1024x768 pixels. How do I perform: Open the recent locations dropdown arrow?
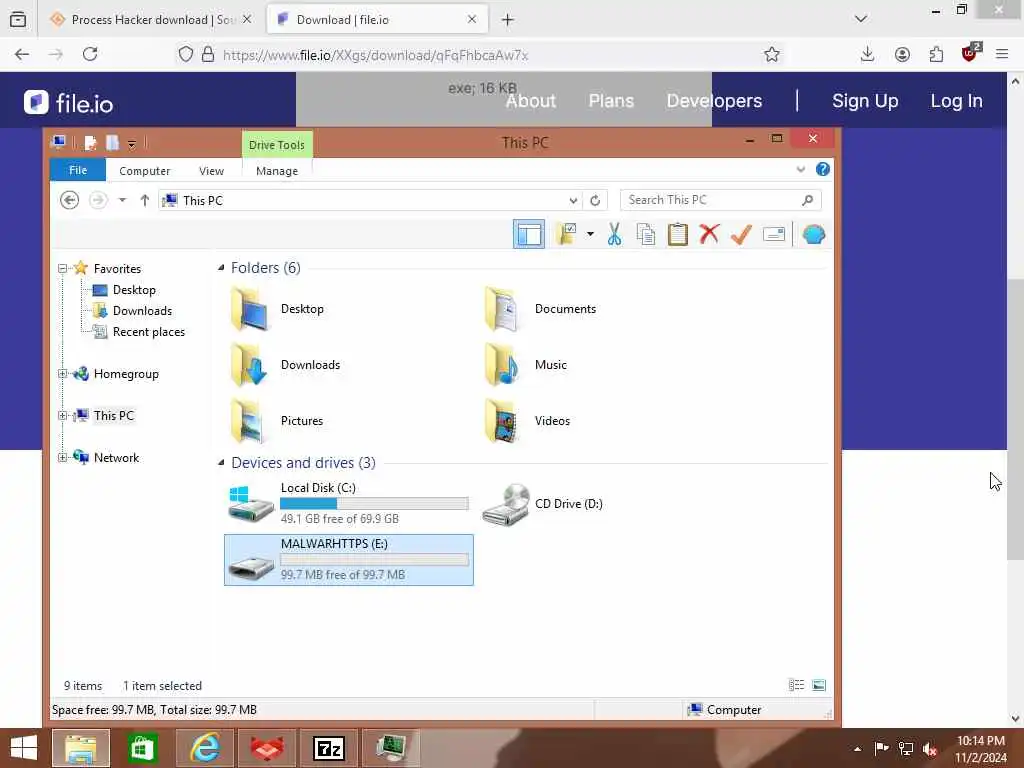coord(122,200)
